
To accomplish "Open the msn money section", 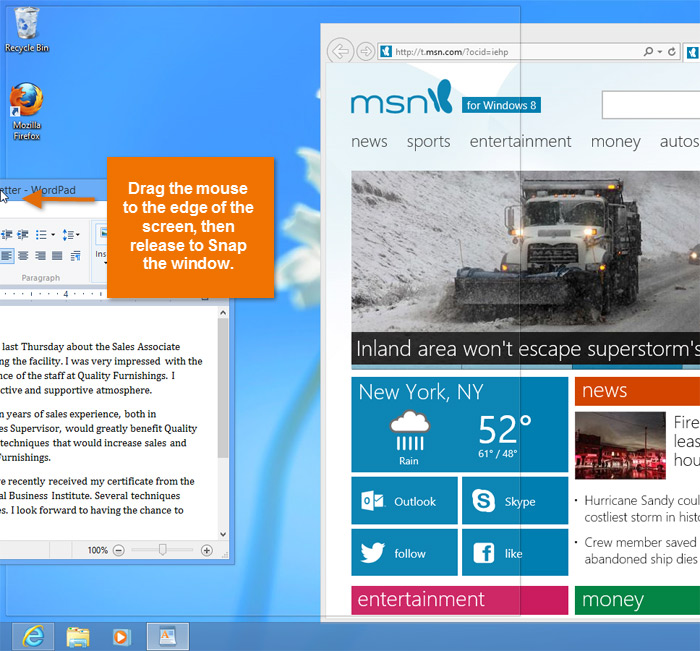I will 616,142.
